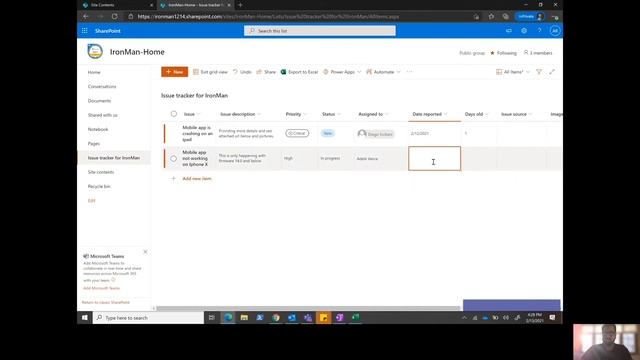Click the browser back arrow
This screenshot has height=360, width=640.
tap(86, 16)
